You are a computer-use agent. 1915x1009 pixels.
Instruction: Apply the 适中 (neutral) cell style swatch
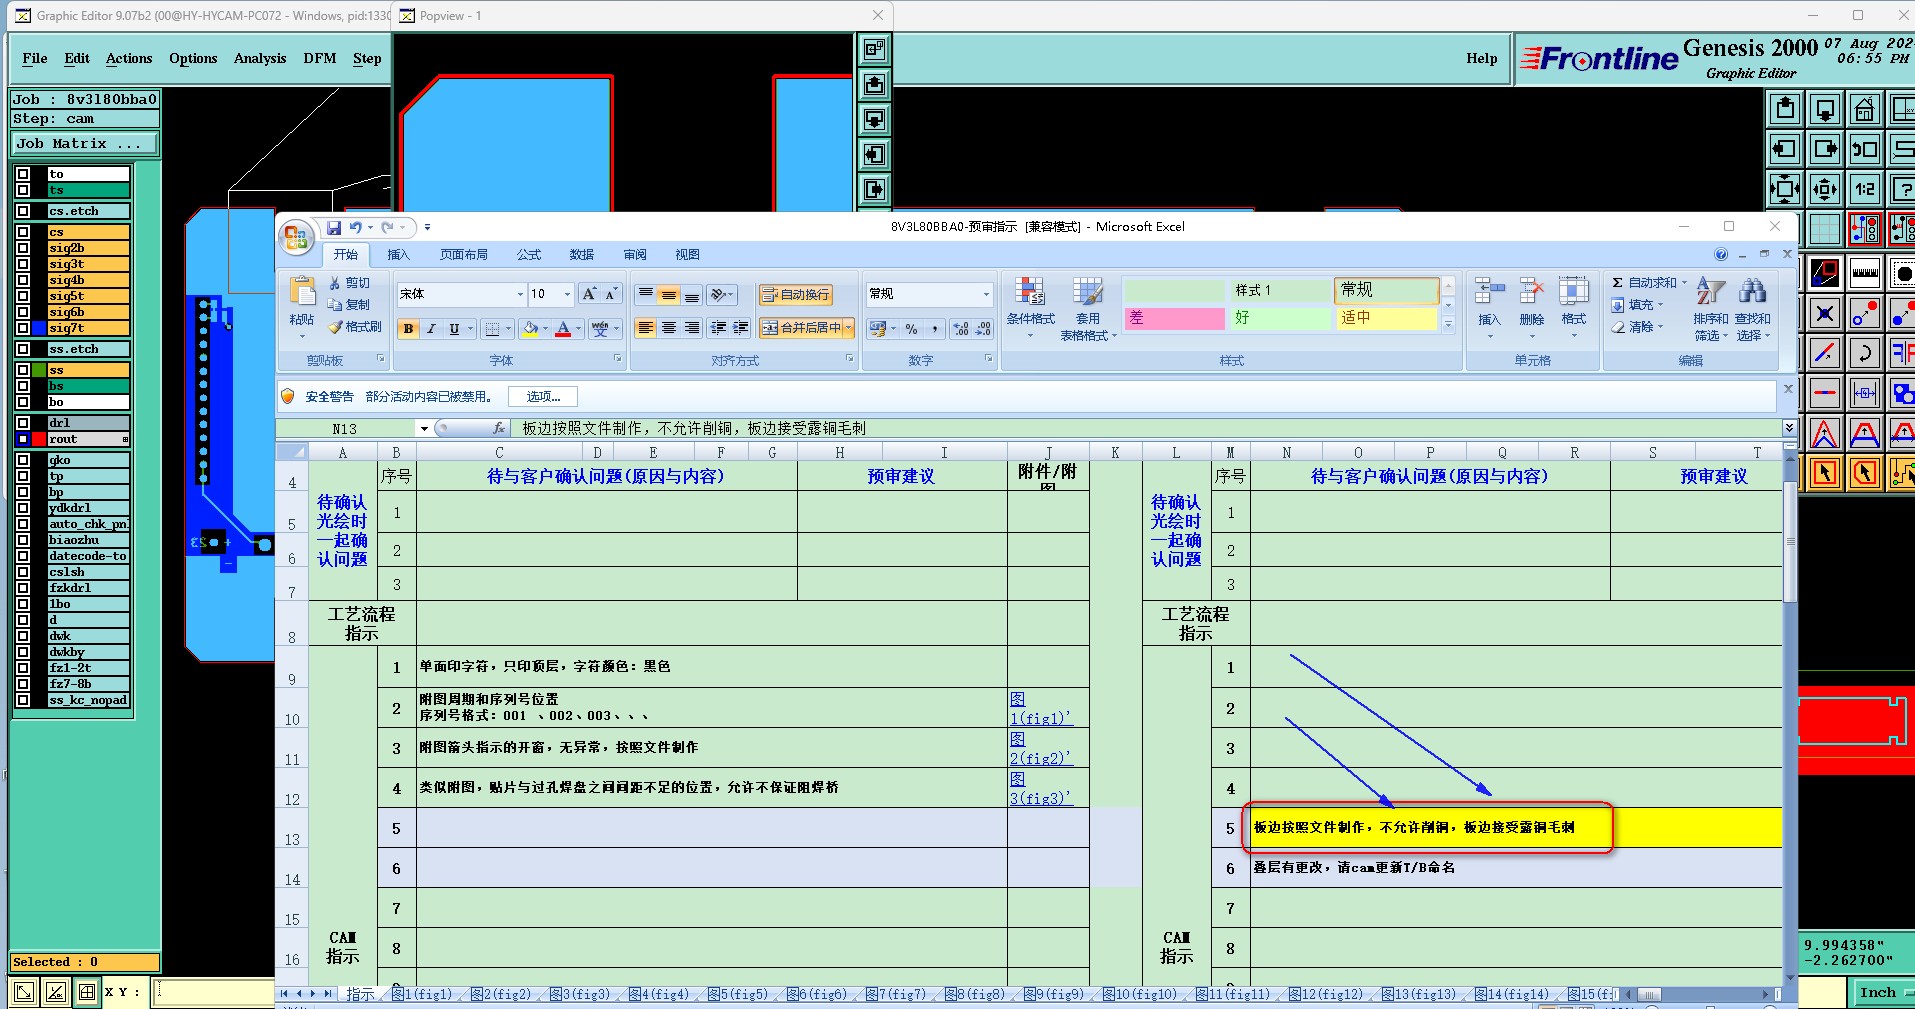point(1387,318)
